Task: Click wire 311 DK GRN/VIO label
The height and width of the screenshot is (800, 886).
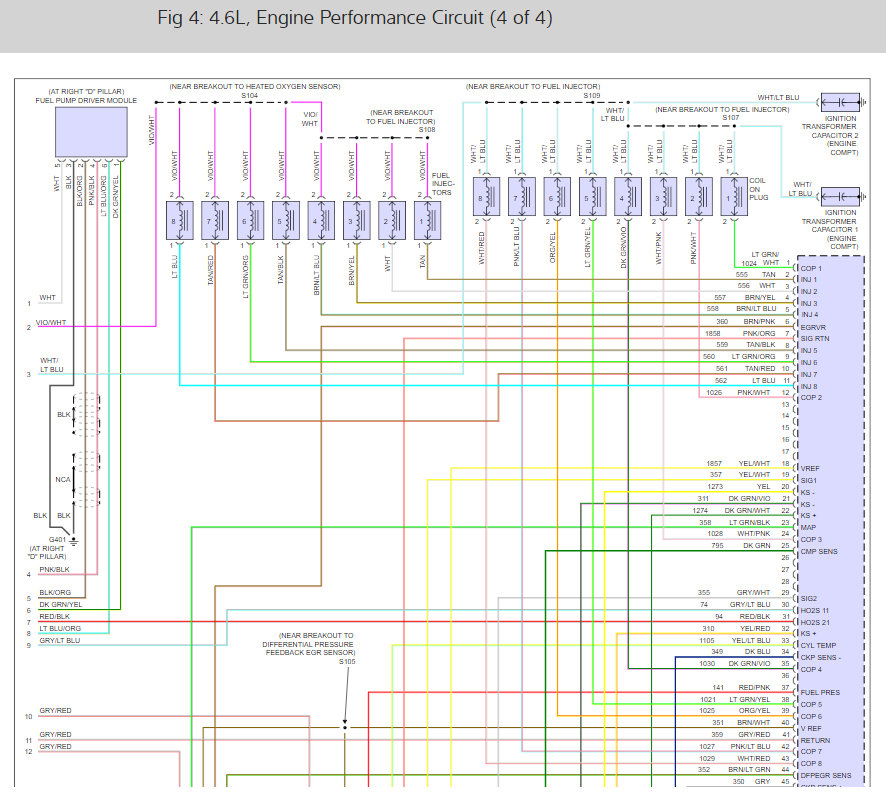Action: click(x=734, y=498)
